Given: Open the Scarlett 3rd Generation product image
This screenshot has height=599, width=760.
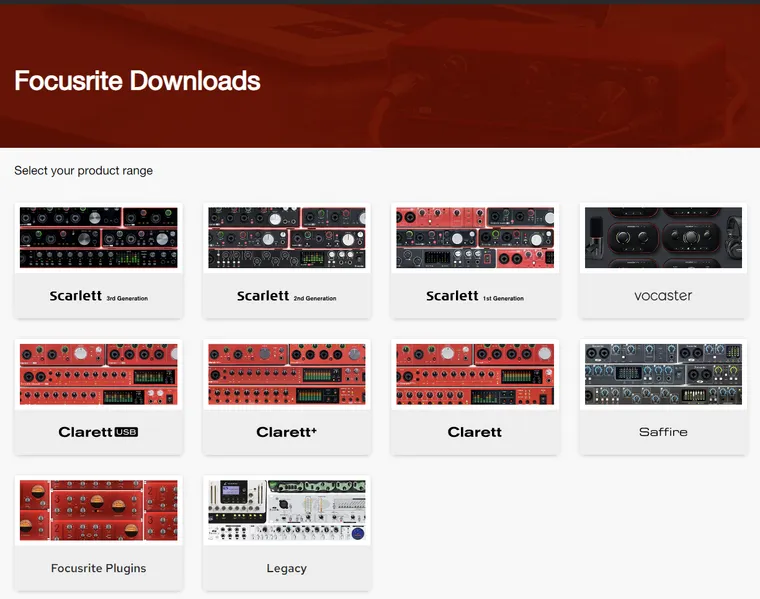Looking at the screenshot, I should [98, 237].
